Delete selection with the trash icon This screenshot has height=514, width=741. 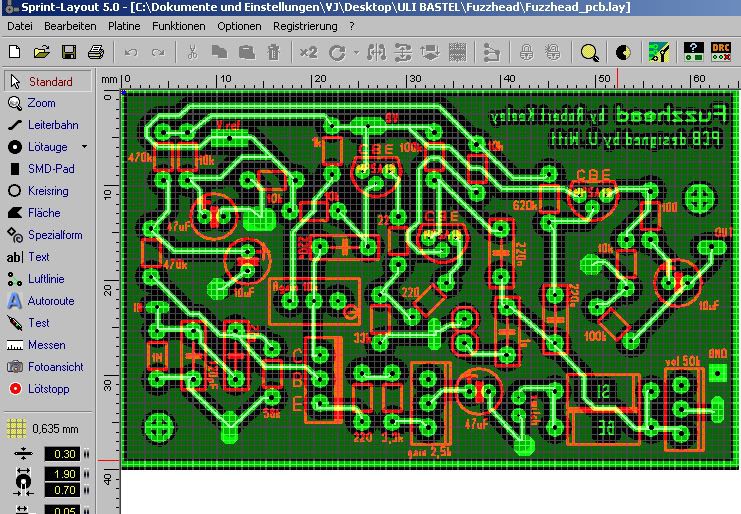pyautogui.click(x=274, y=52)
